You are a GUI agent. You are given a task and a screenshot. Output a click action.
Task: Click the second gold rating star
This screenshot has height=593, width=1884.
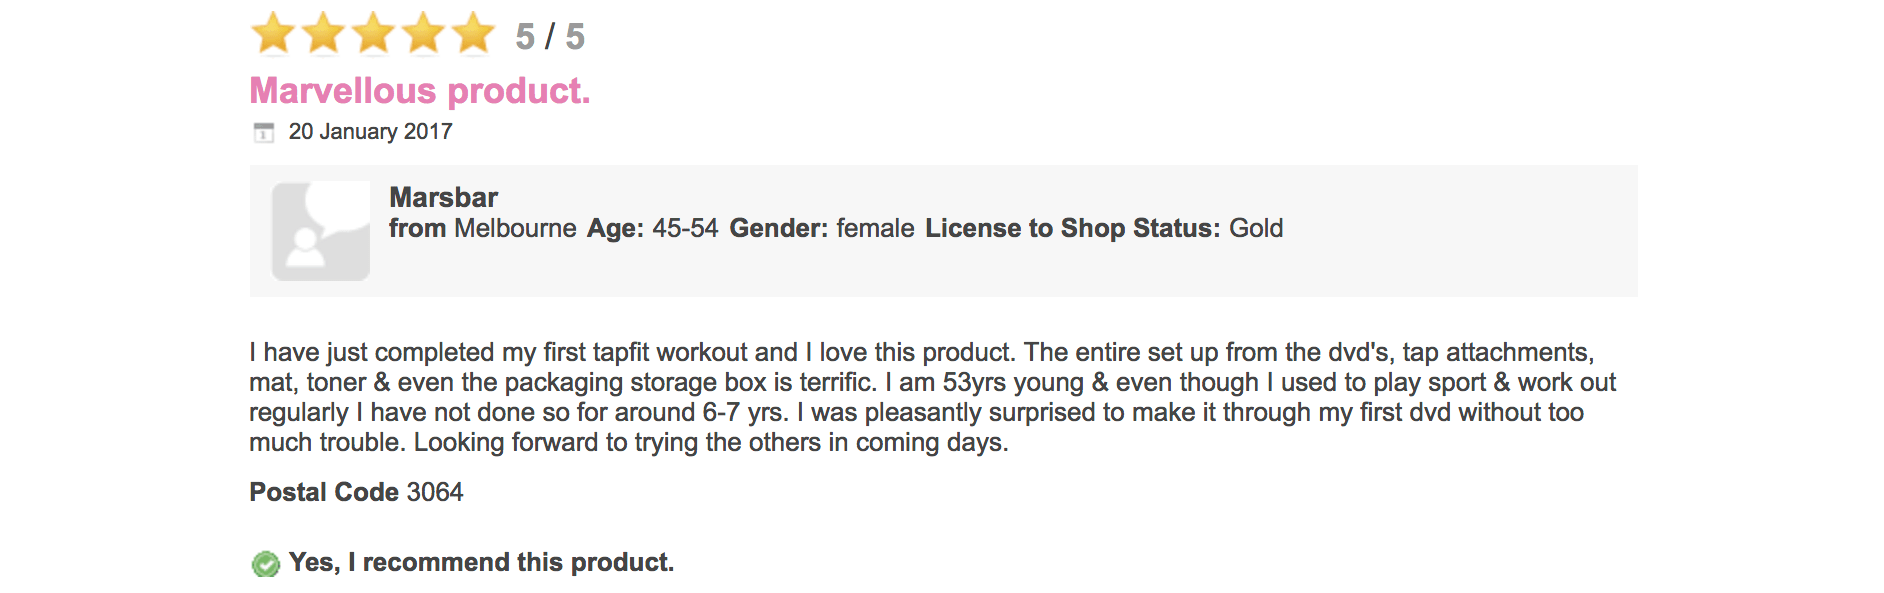(323, 33)
